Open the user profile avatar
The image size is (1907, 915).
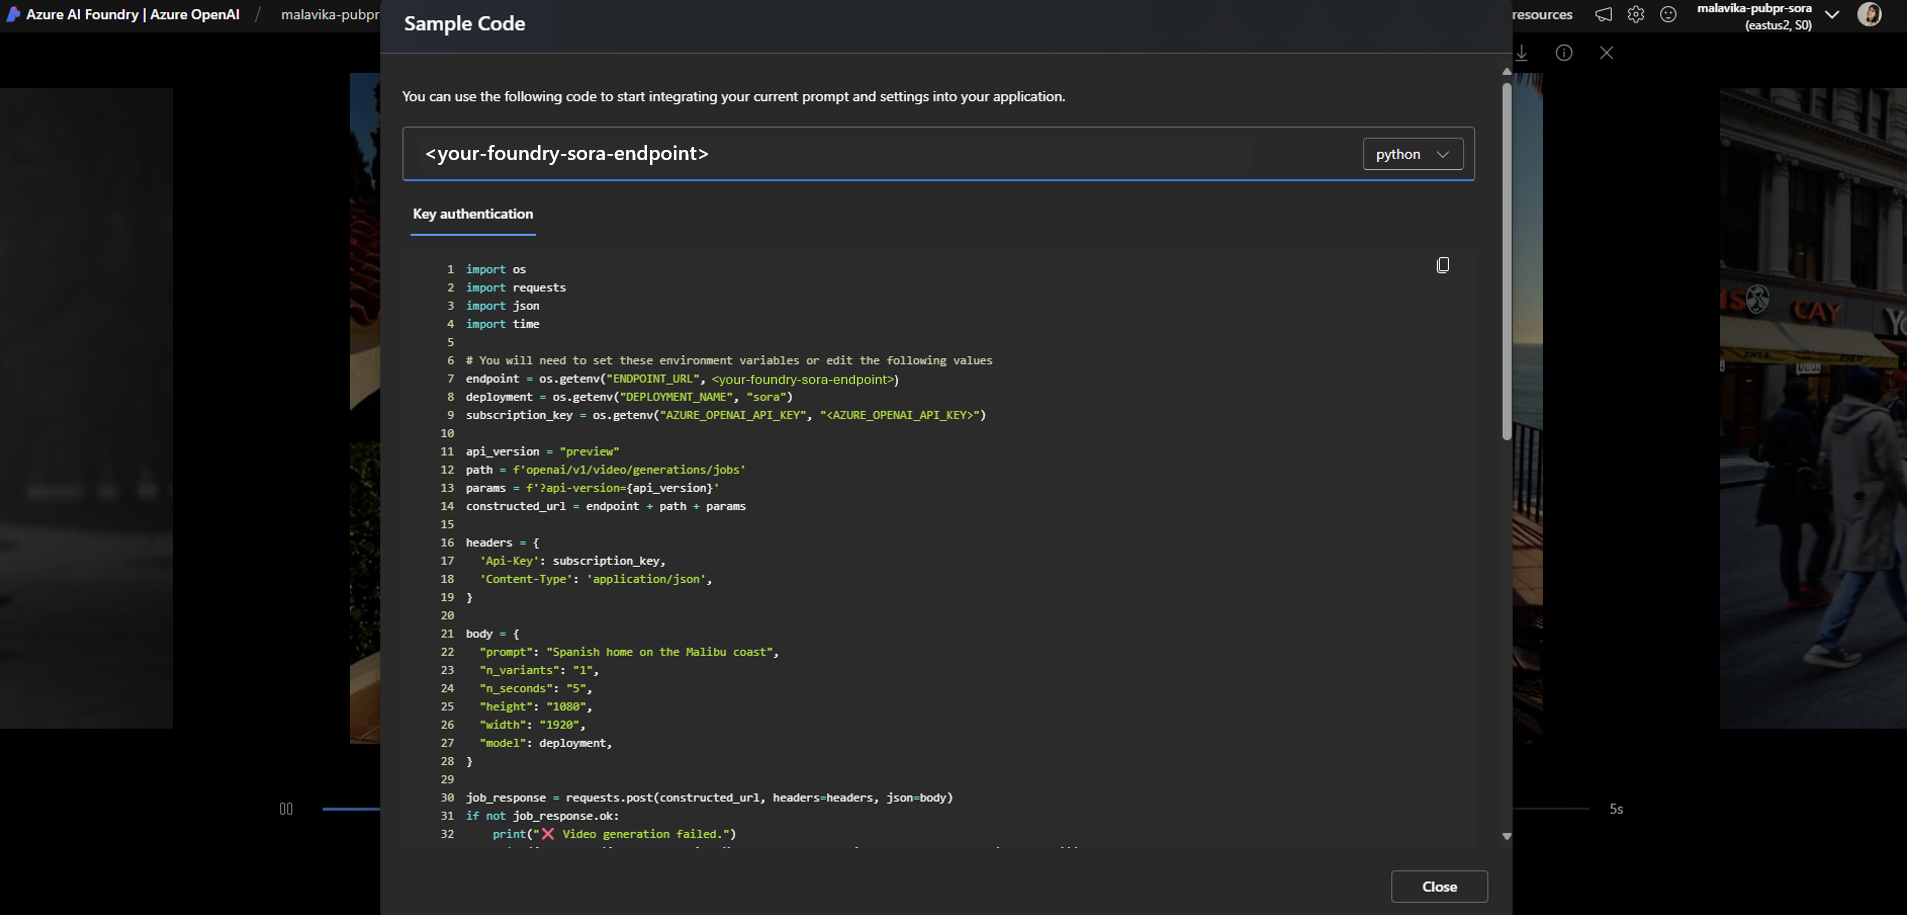point(1869,14)
